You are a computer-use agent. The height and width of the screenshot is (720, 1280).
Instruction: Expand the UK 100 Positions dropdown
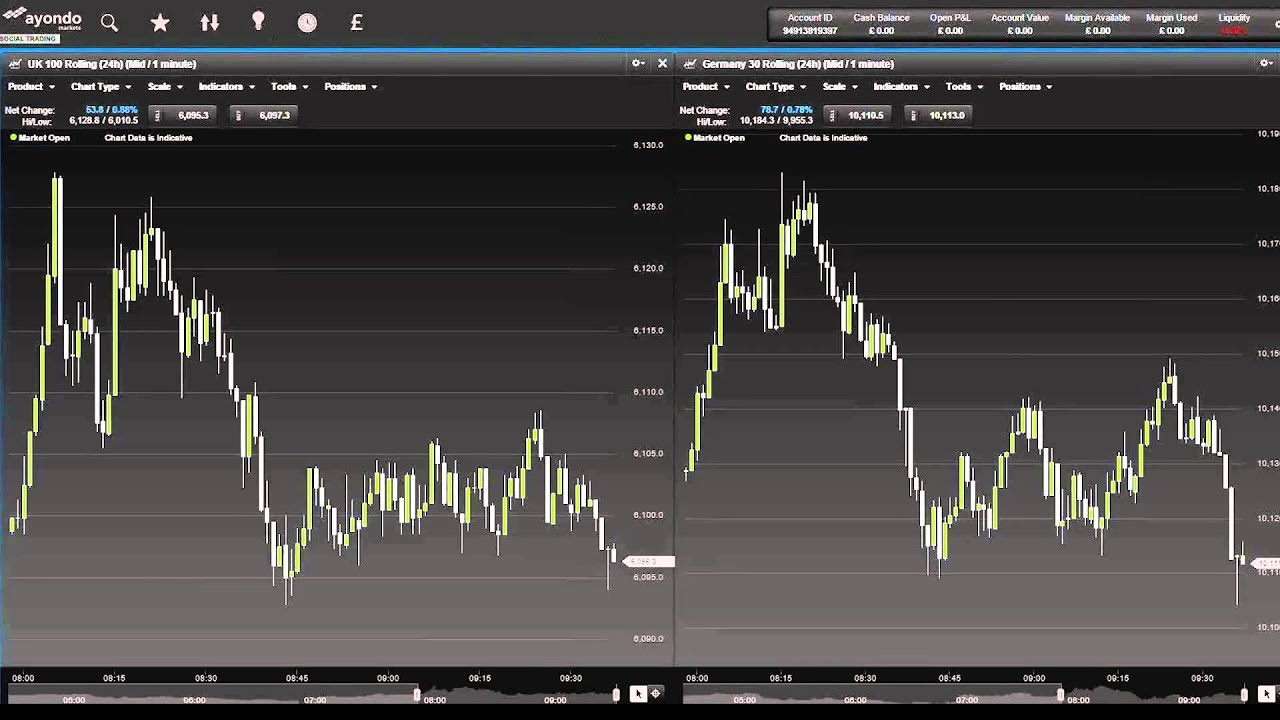(350, 86)
